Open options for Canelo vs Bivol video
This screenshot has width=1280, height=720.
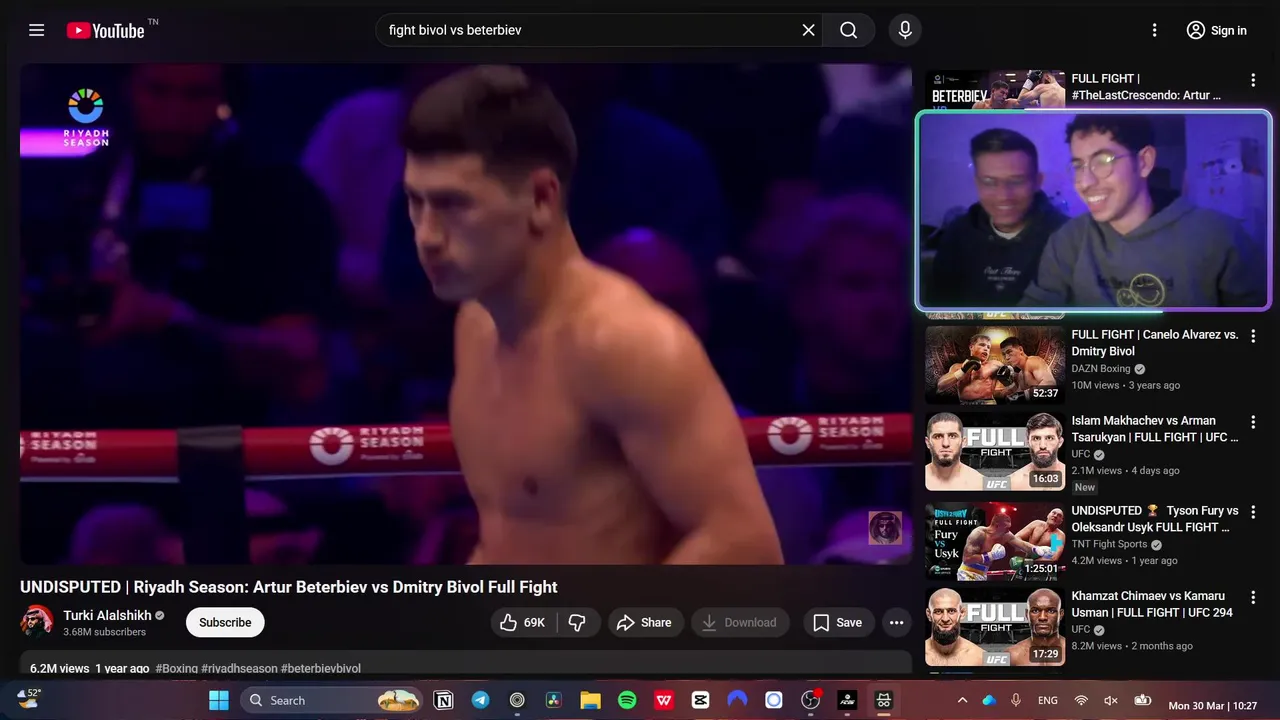pyautogui.click(x=1253, y=336)
